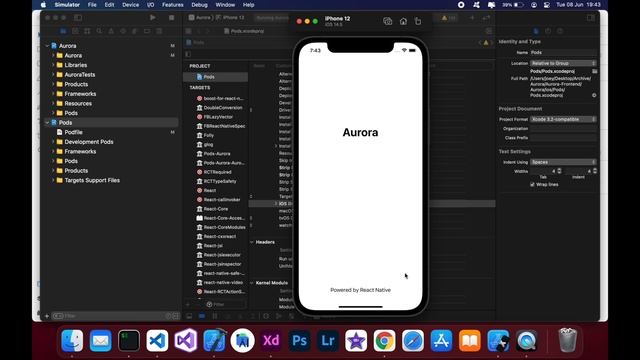Collapse the Kernel Module section

point(252,282)
